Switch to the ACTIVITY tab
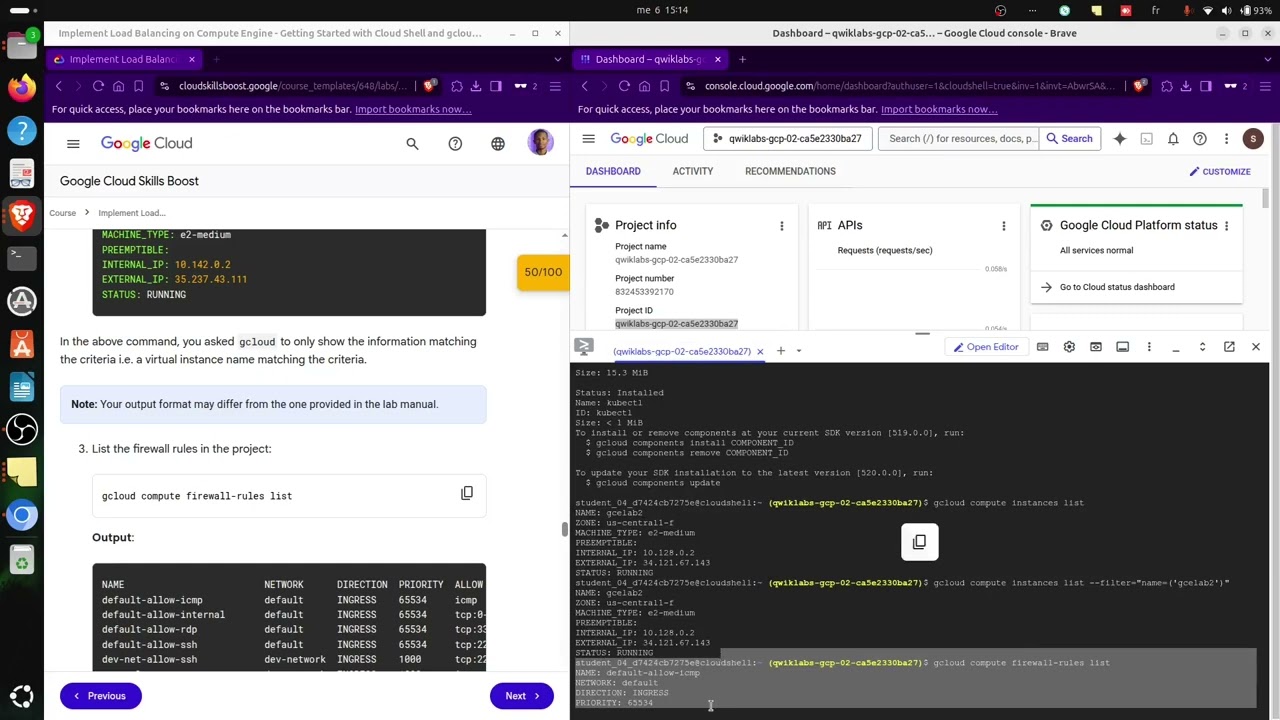The height and width of the screenshot is (720, 1280). (693, 171)
